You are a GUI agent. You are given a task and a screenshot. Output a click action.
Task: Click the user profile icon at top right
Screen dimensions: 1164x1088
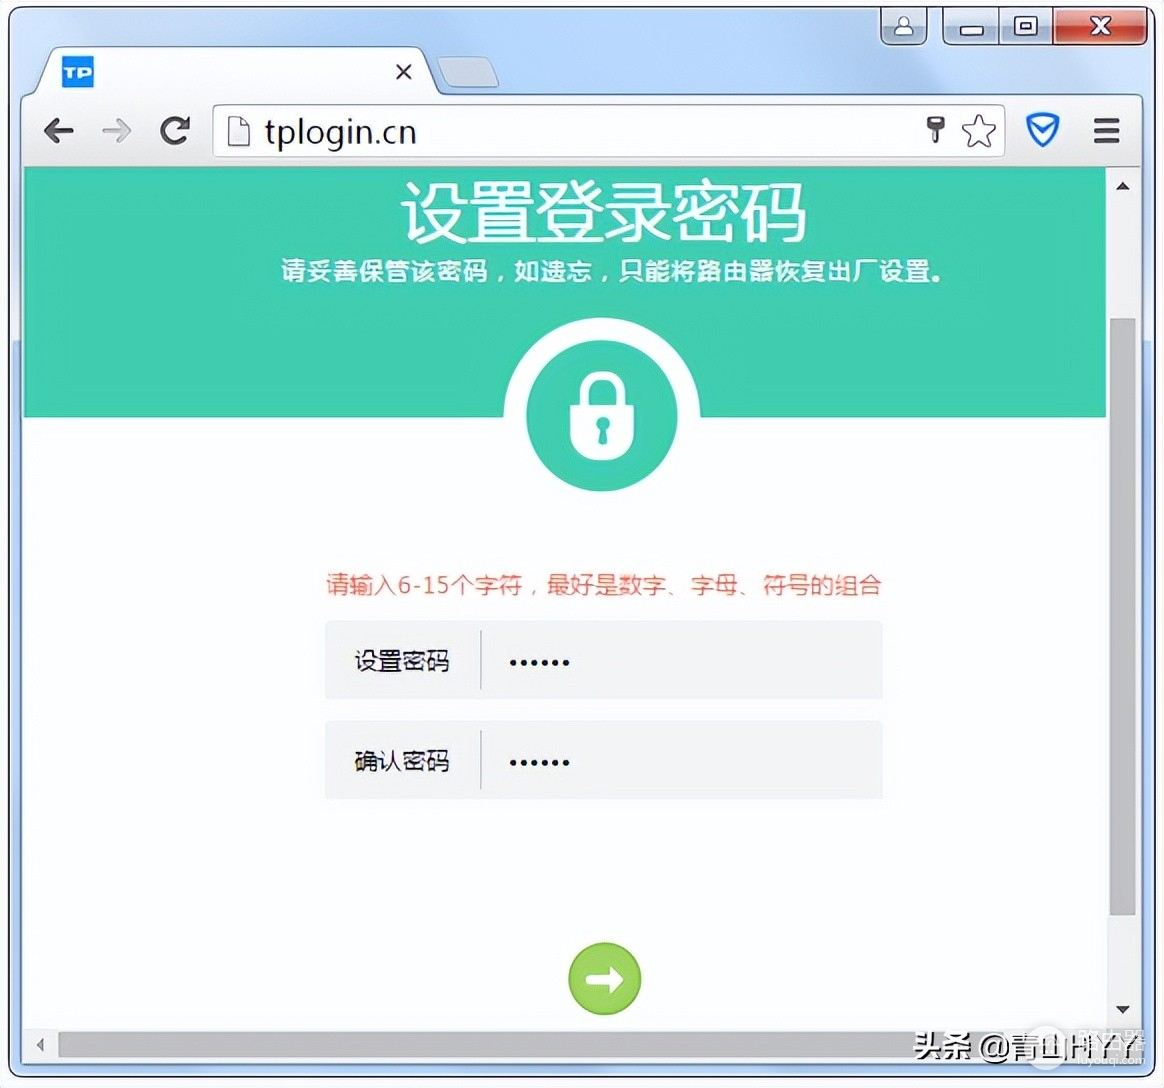[903, 27]
